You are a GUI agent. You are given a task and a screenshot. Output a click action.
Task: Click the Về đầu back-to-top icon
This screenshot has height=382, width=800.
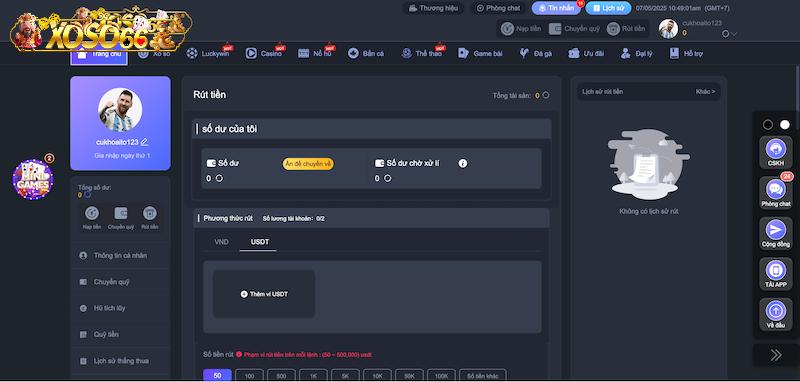point(776,314)
